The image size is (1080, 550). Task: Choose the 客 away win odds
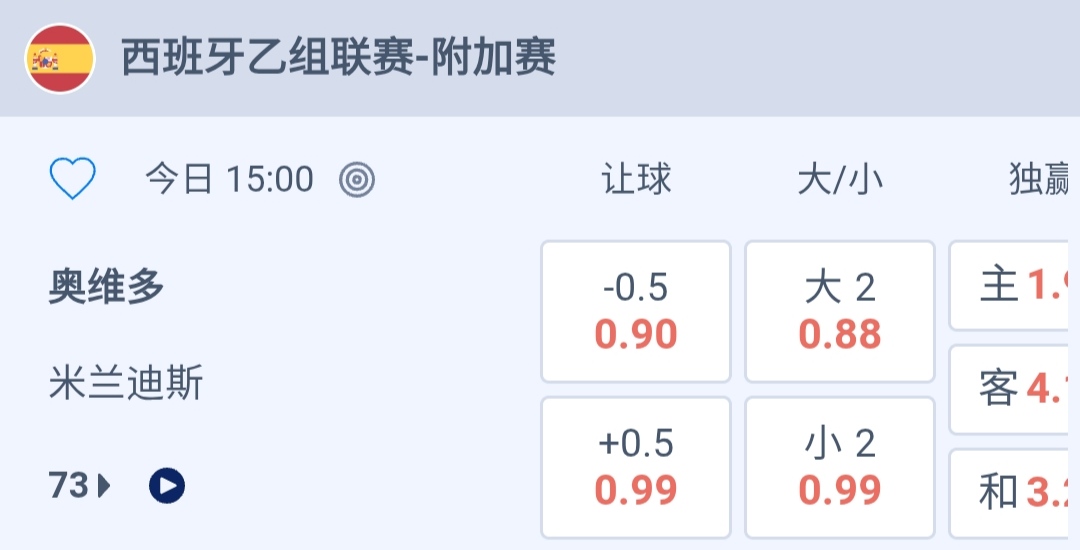click(1015, 389)
